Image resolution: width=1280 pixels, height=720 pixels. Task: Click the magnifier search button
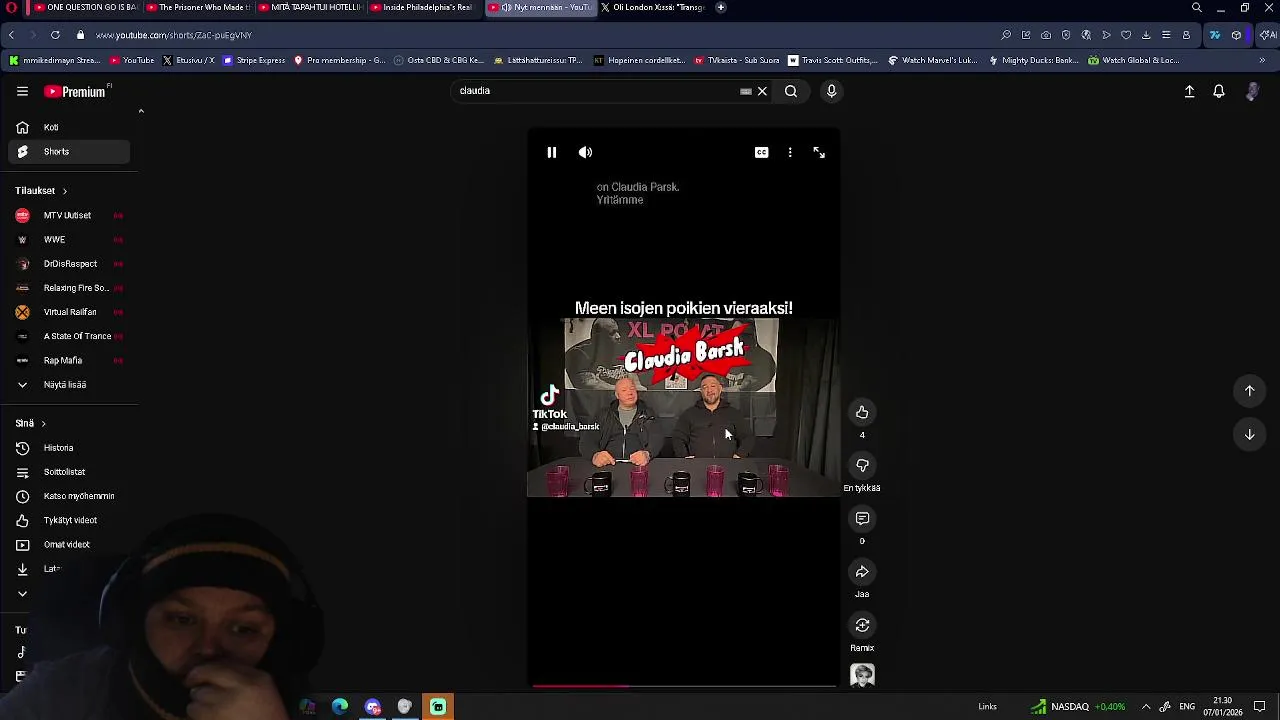791,91
